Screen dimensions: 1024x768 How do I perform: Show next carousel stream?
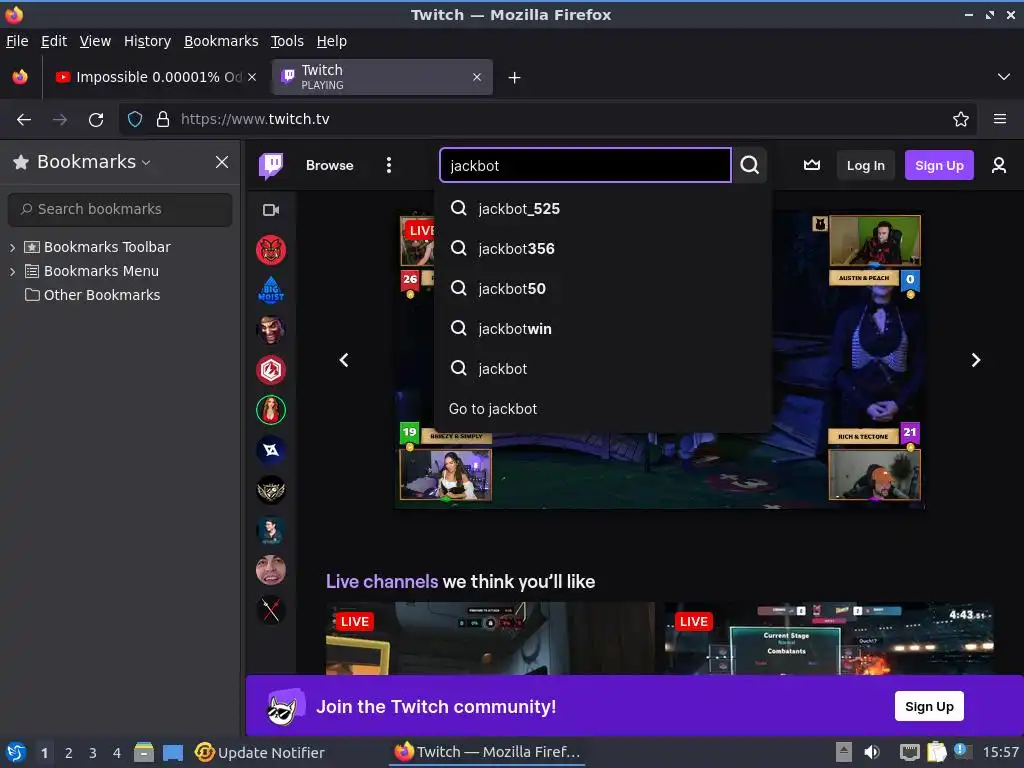pos(975,360)
